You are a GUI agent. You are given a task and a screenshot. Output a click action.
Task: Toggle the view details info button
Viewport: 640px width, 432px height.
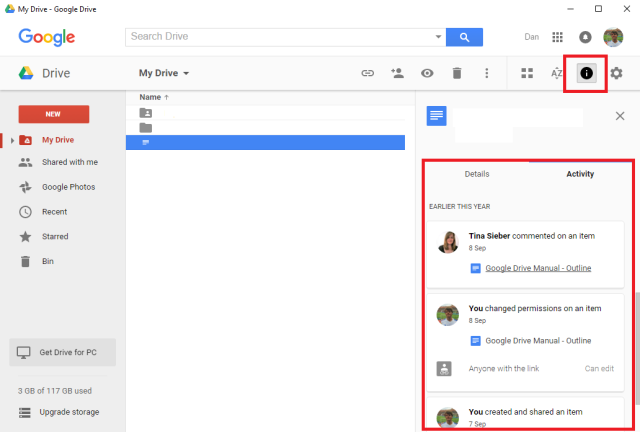[x=586, y=73]
